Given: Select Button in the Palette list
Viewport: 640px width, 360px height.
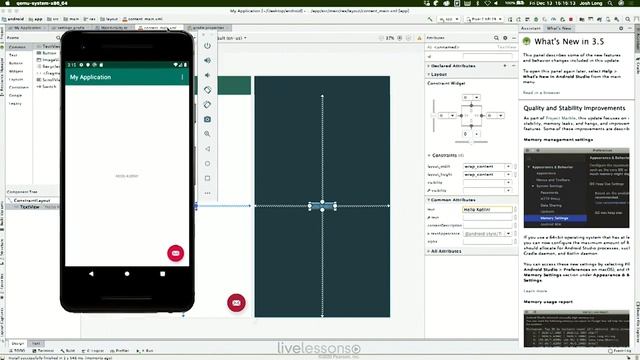Looking at the screenshot, I should [49, 53].
